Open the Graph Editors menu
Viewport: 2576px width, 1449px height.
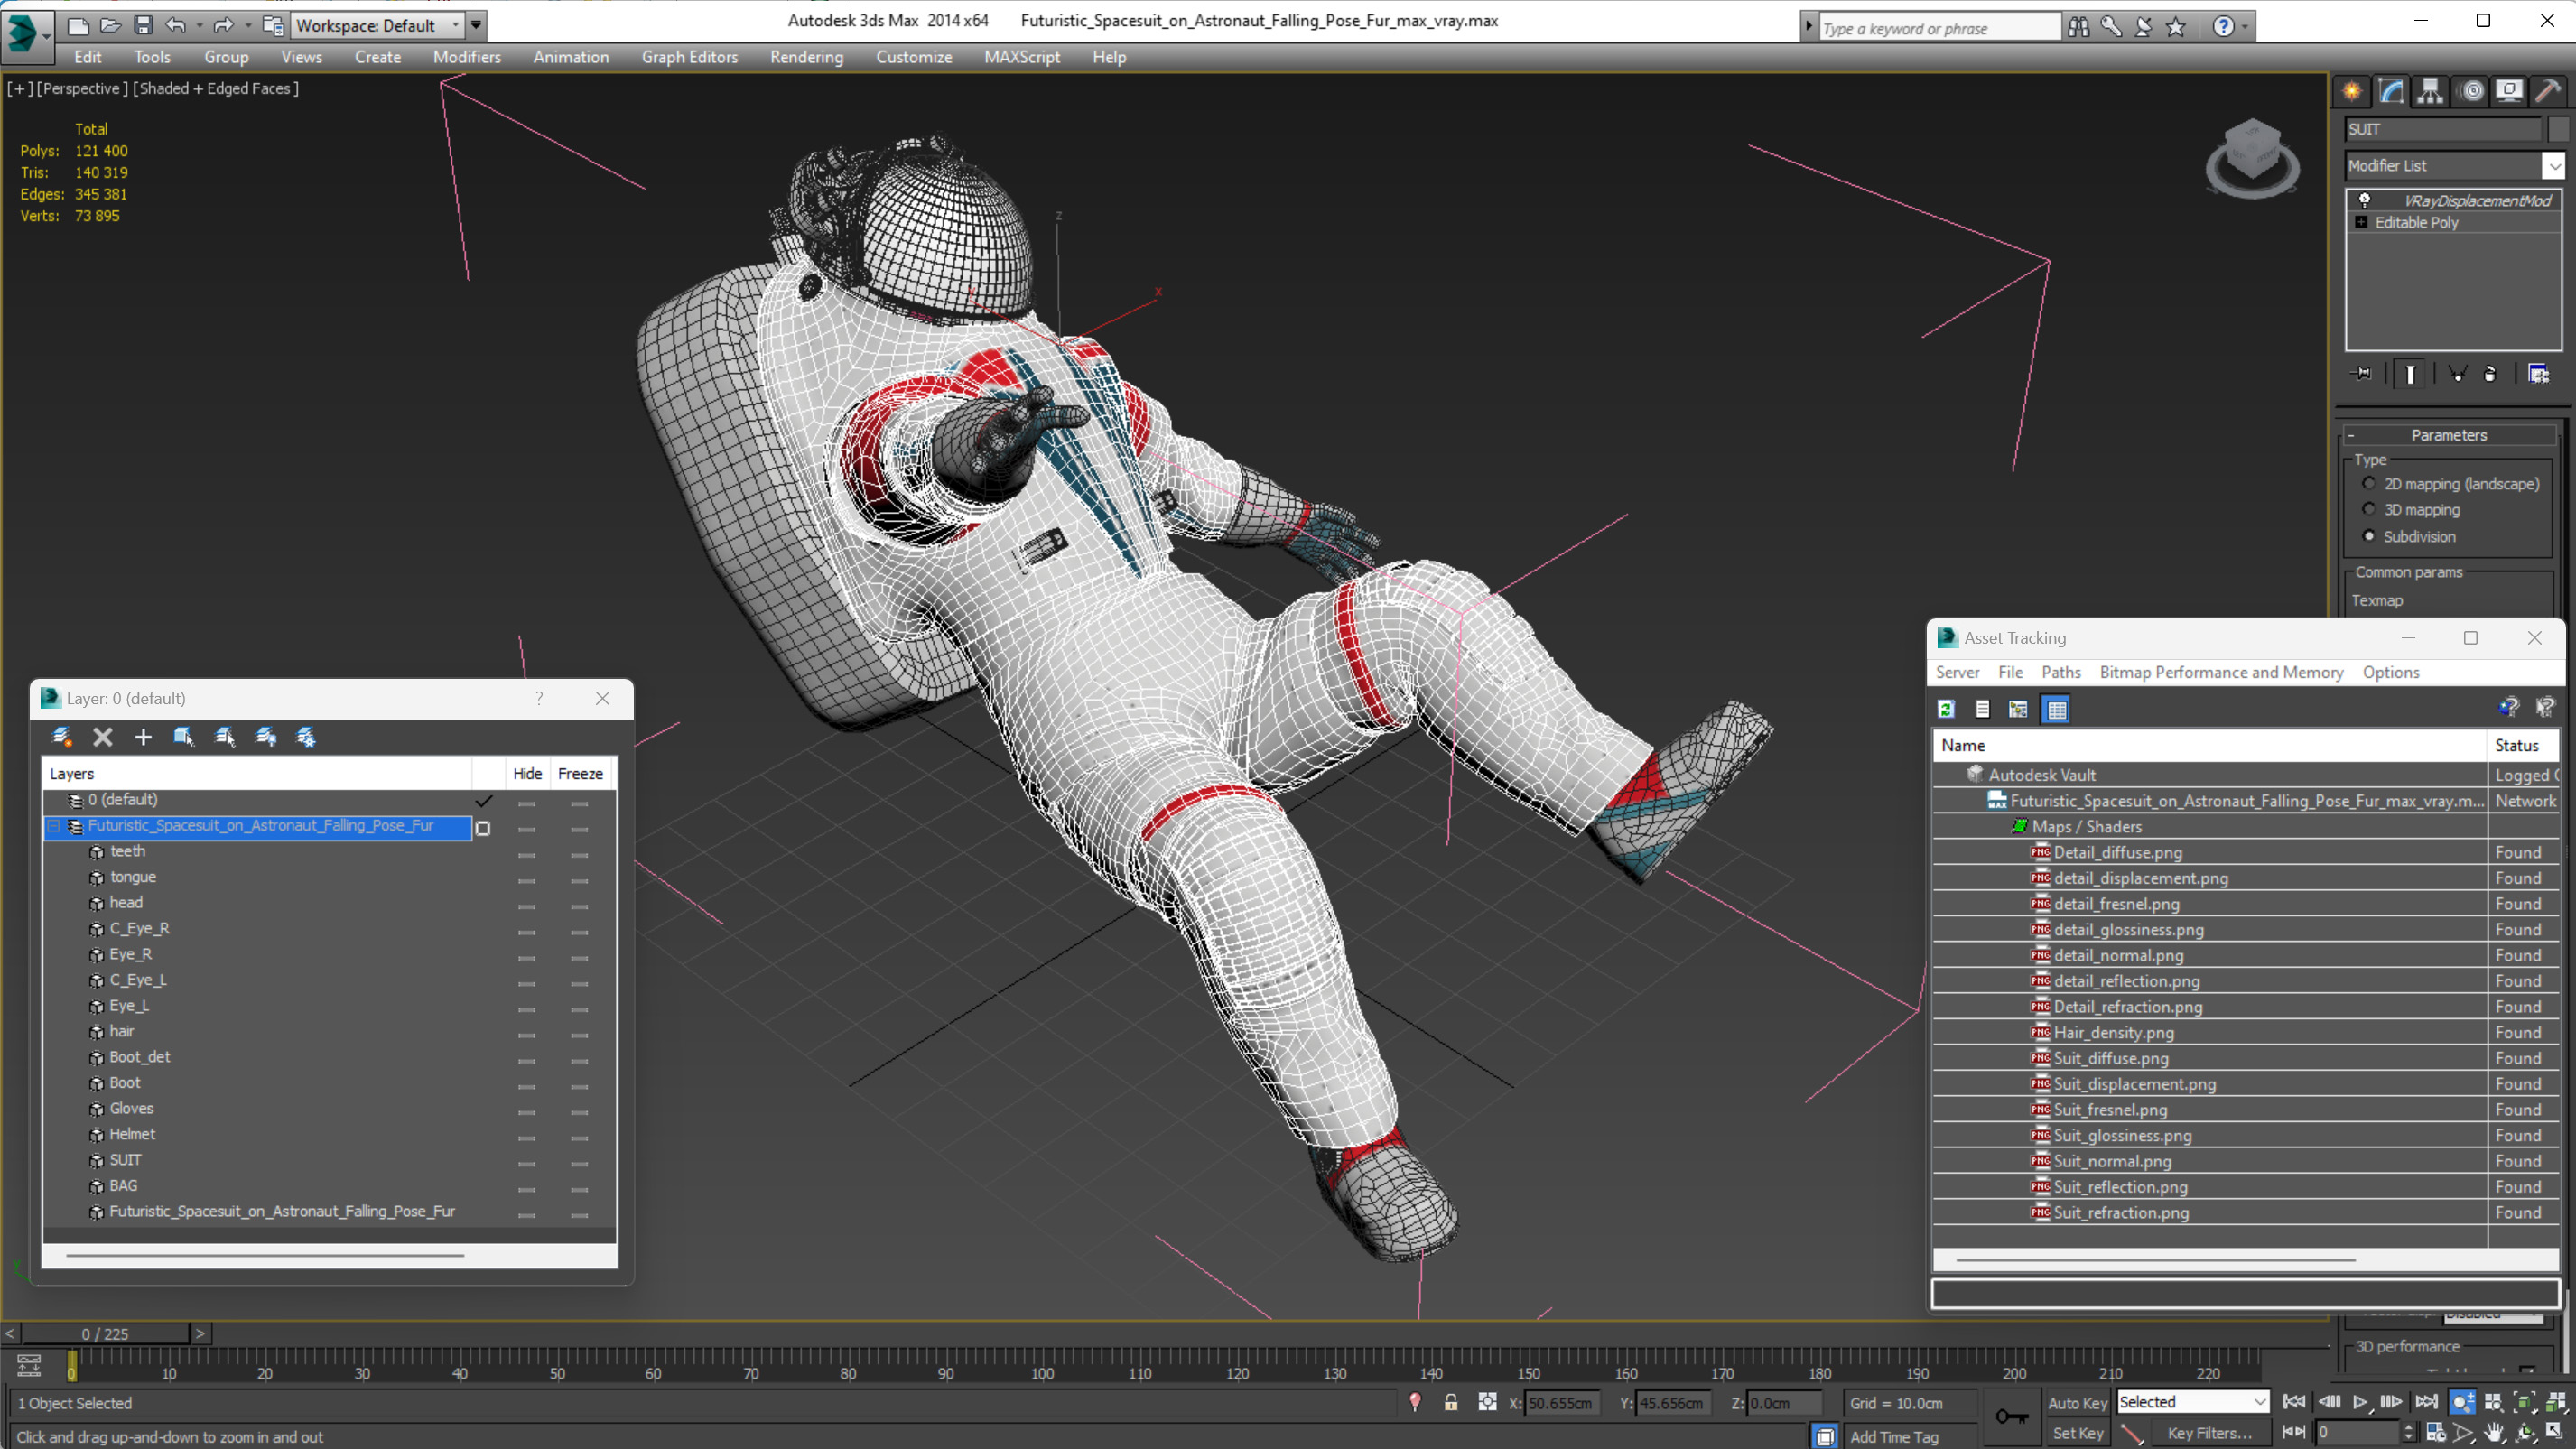689,57
